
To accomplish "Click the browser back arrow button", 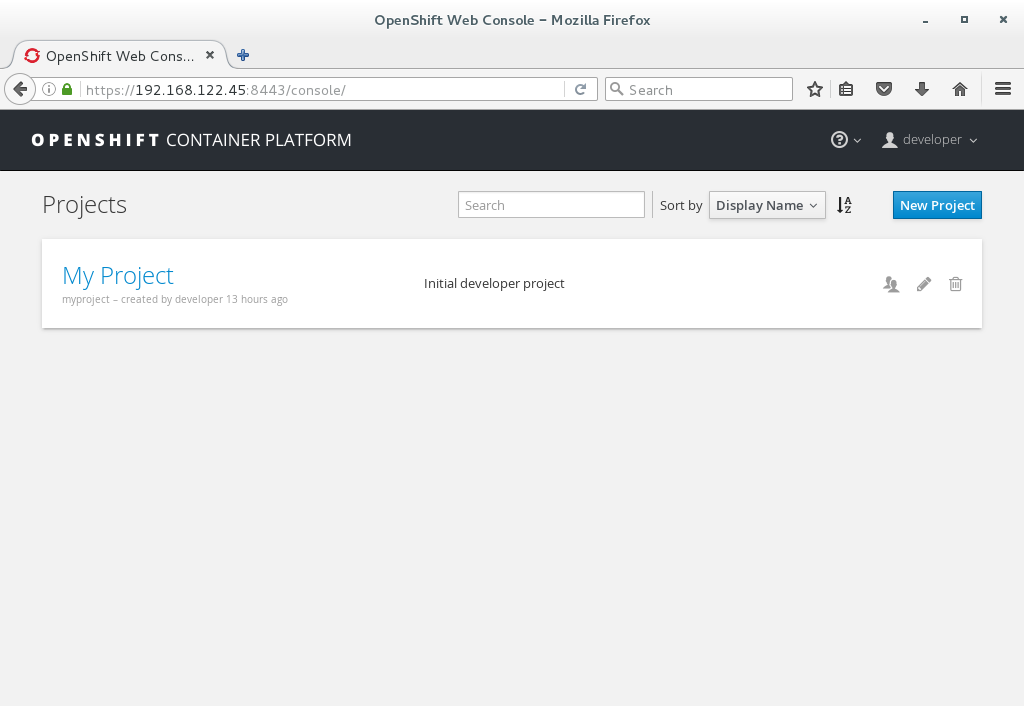I will 19,89.
